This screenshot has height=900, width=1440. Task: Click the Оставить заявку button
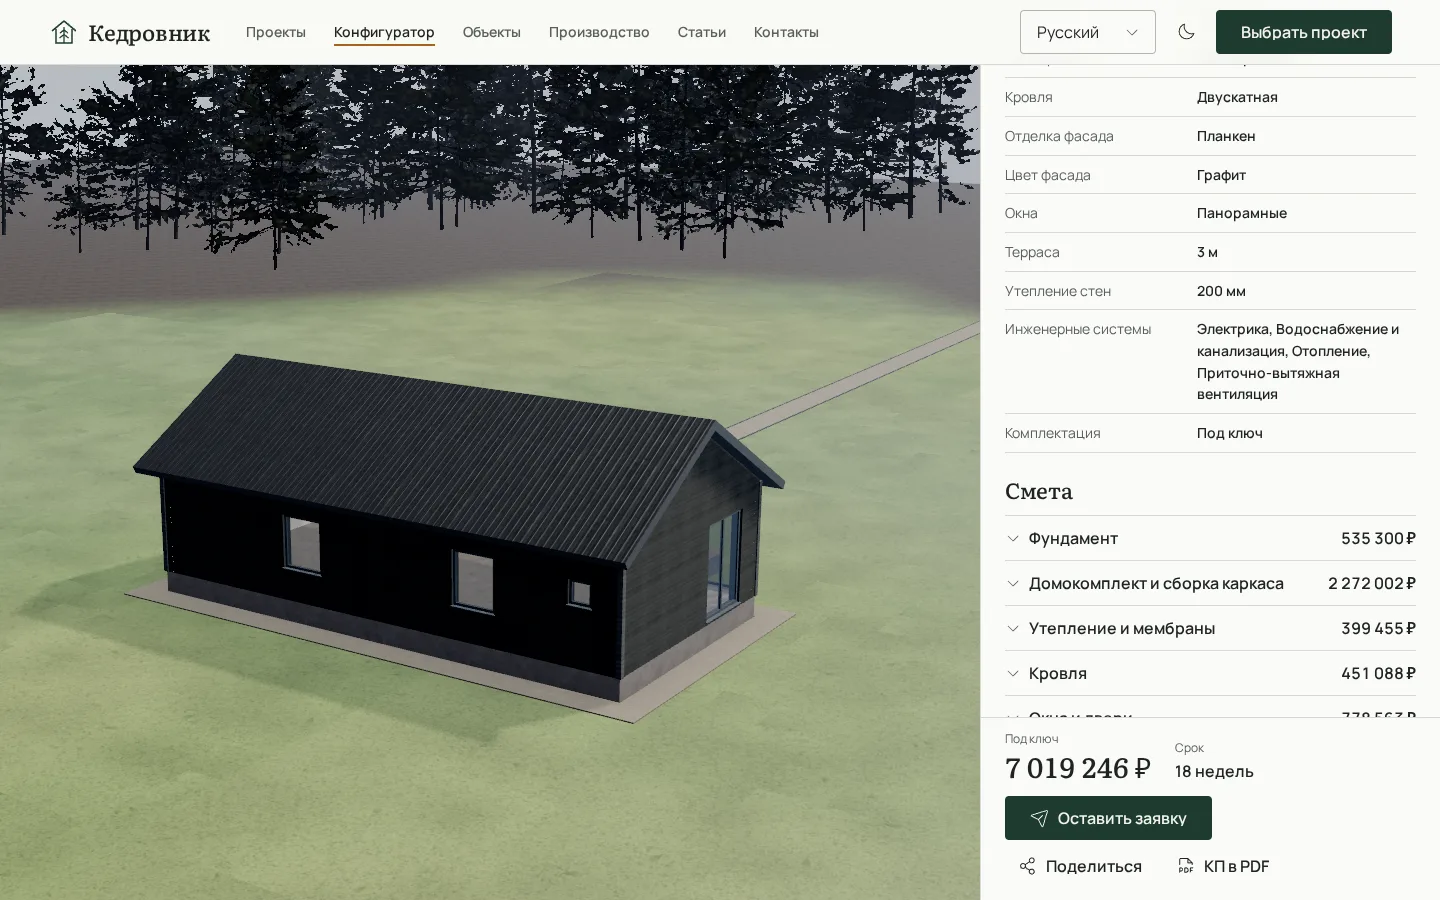tap(1108, 818)
